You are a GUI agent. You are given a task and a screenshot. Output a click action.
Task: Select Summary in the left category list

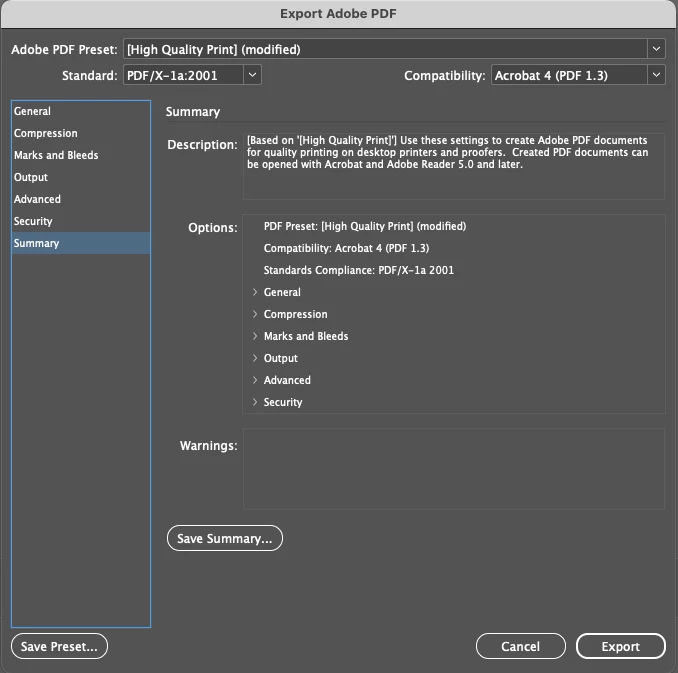click(x=81, y=243)
